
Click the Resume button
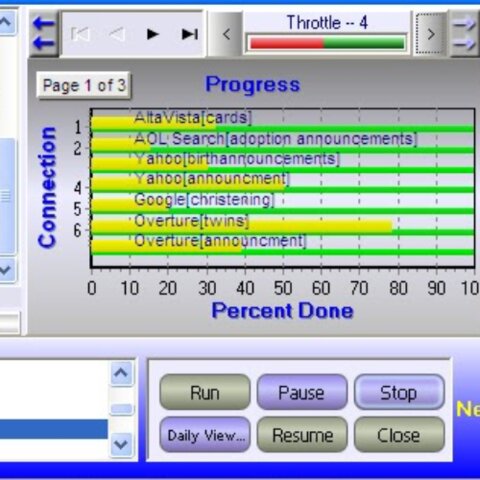(x=302, y=435)
